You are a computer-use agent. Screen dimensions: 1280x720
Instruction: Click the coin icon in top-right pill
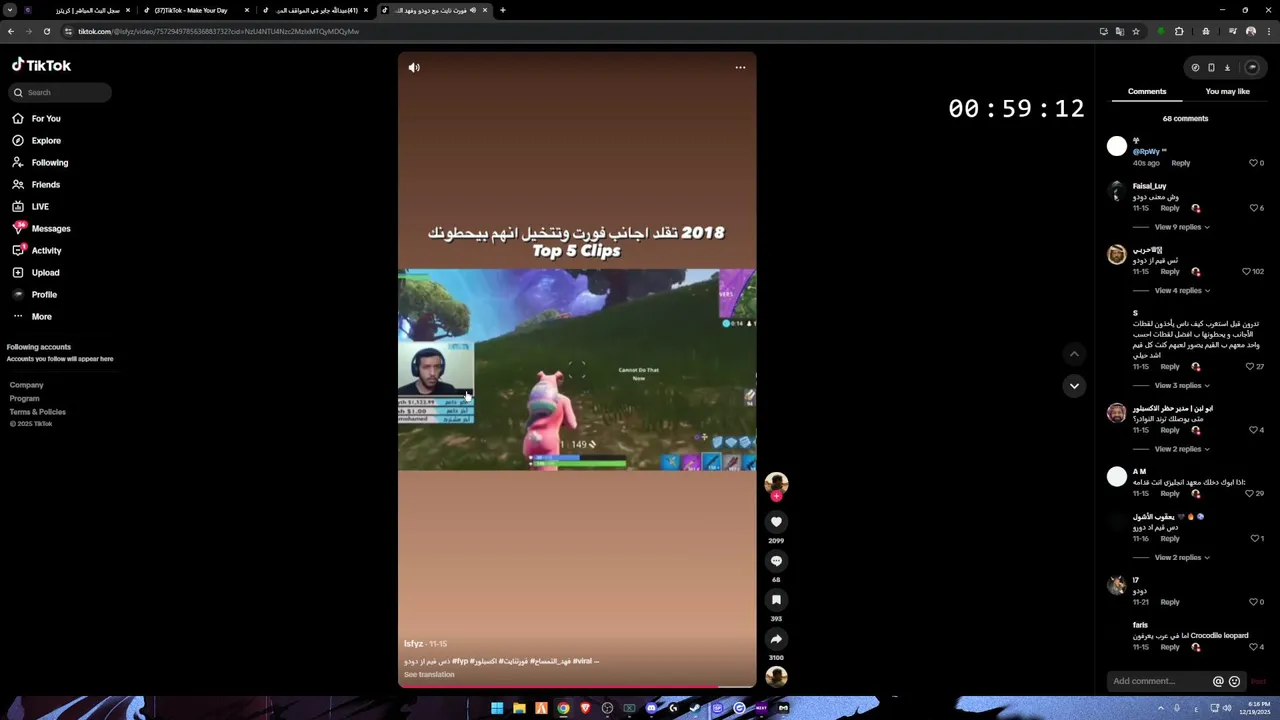coord(1195,68)
